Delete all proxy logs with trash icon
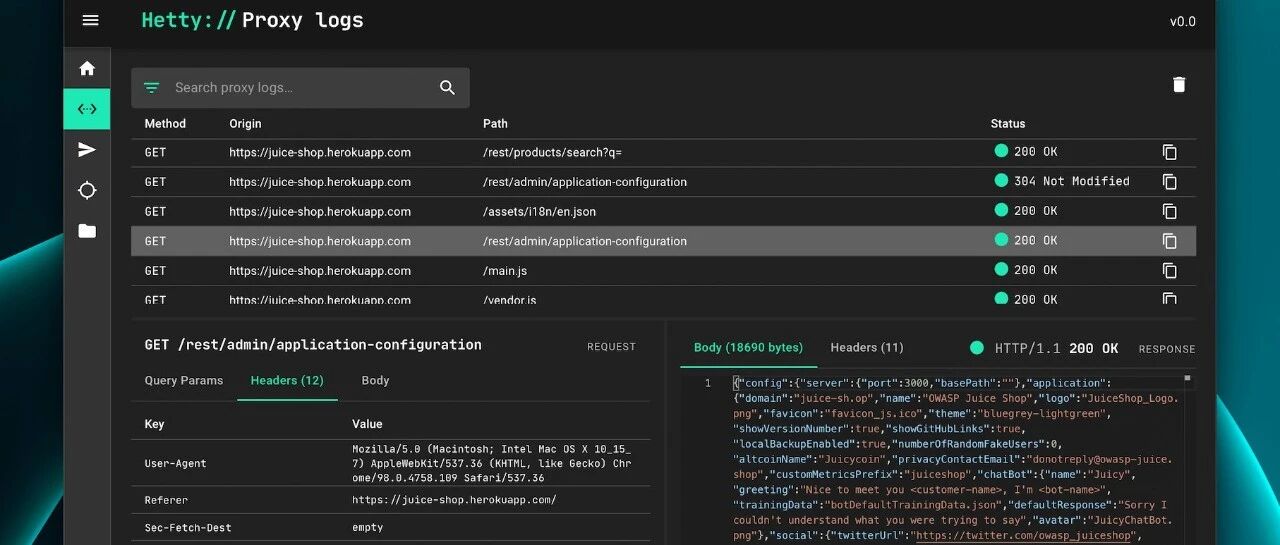1280x545 pixels. [1179, 85]
